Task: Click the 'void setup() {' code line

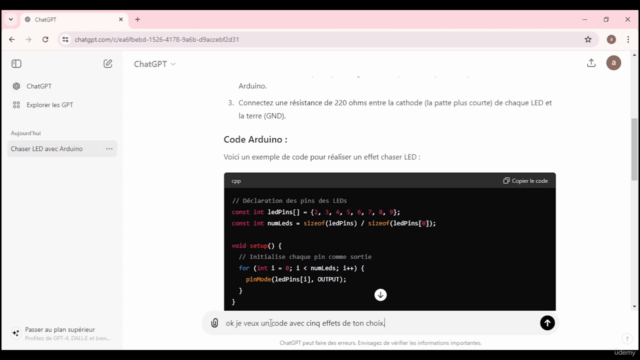Action: (257, 246)
